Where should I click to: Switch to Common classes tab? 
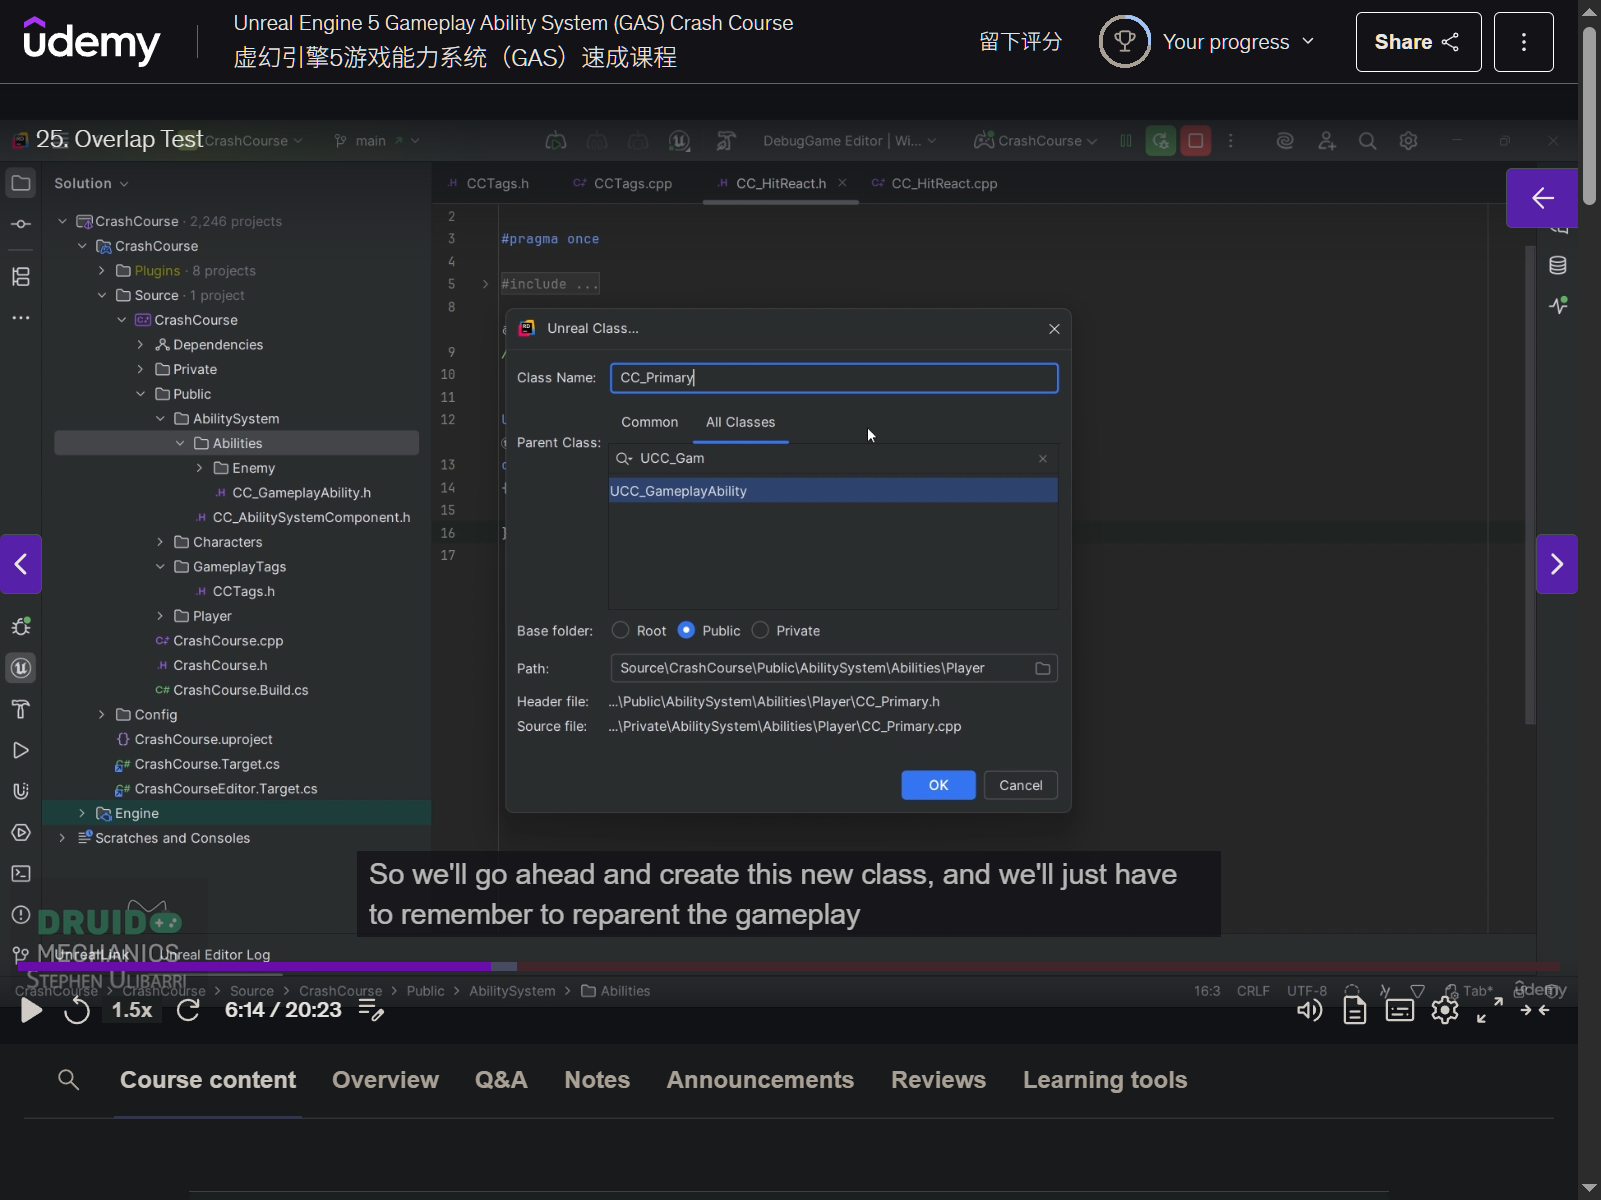tap(649, 422)
